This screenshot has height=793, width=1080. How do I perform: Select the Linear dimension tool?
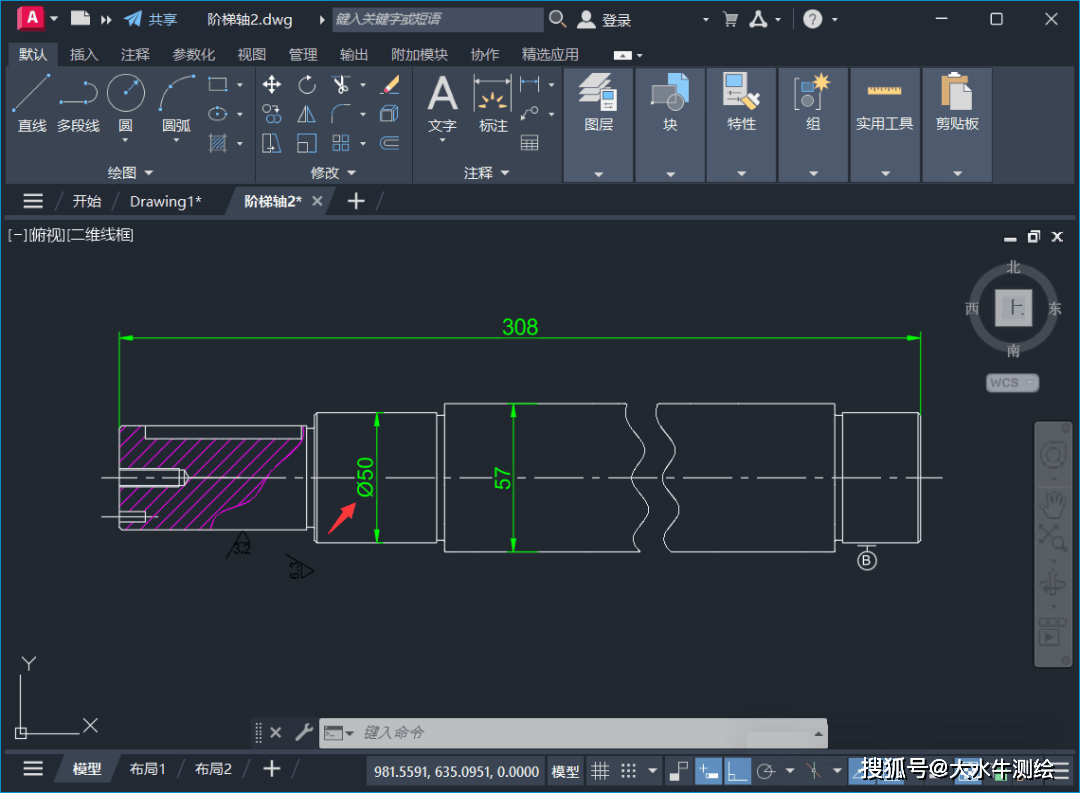pyautogui.click(x=530, y=85)
